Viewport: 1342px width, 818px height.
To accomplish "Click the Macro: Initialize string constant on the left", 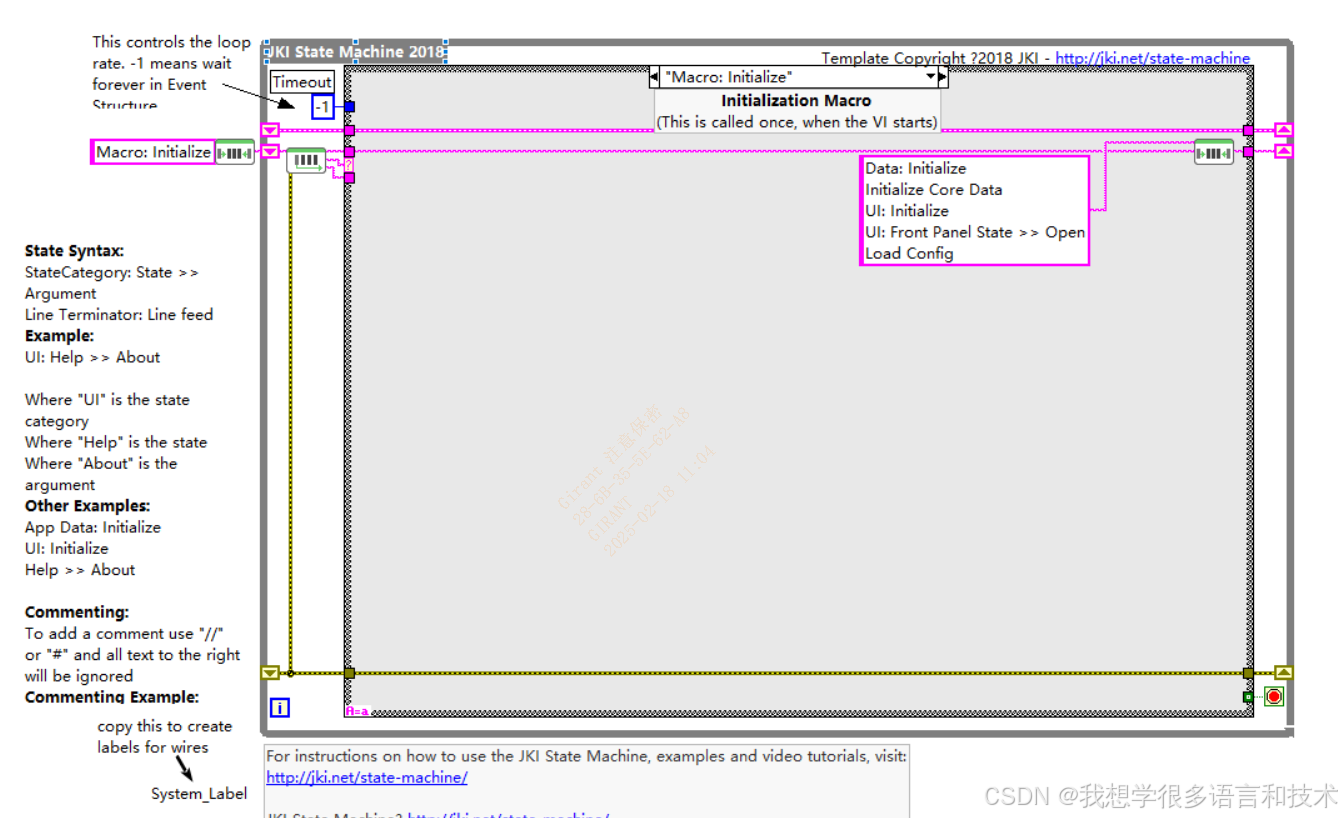I will (x=153, y=152).
